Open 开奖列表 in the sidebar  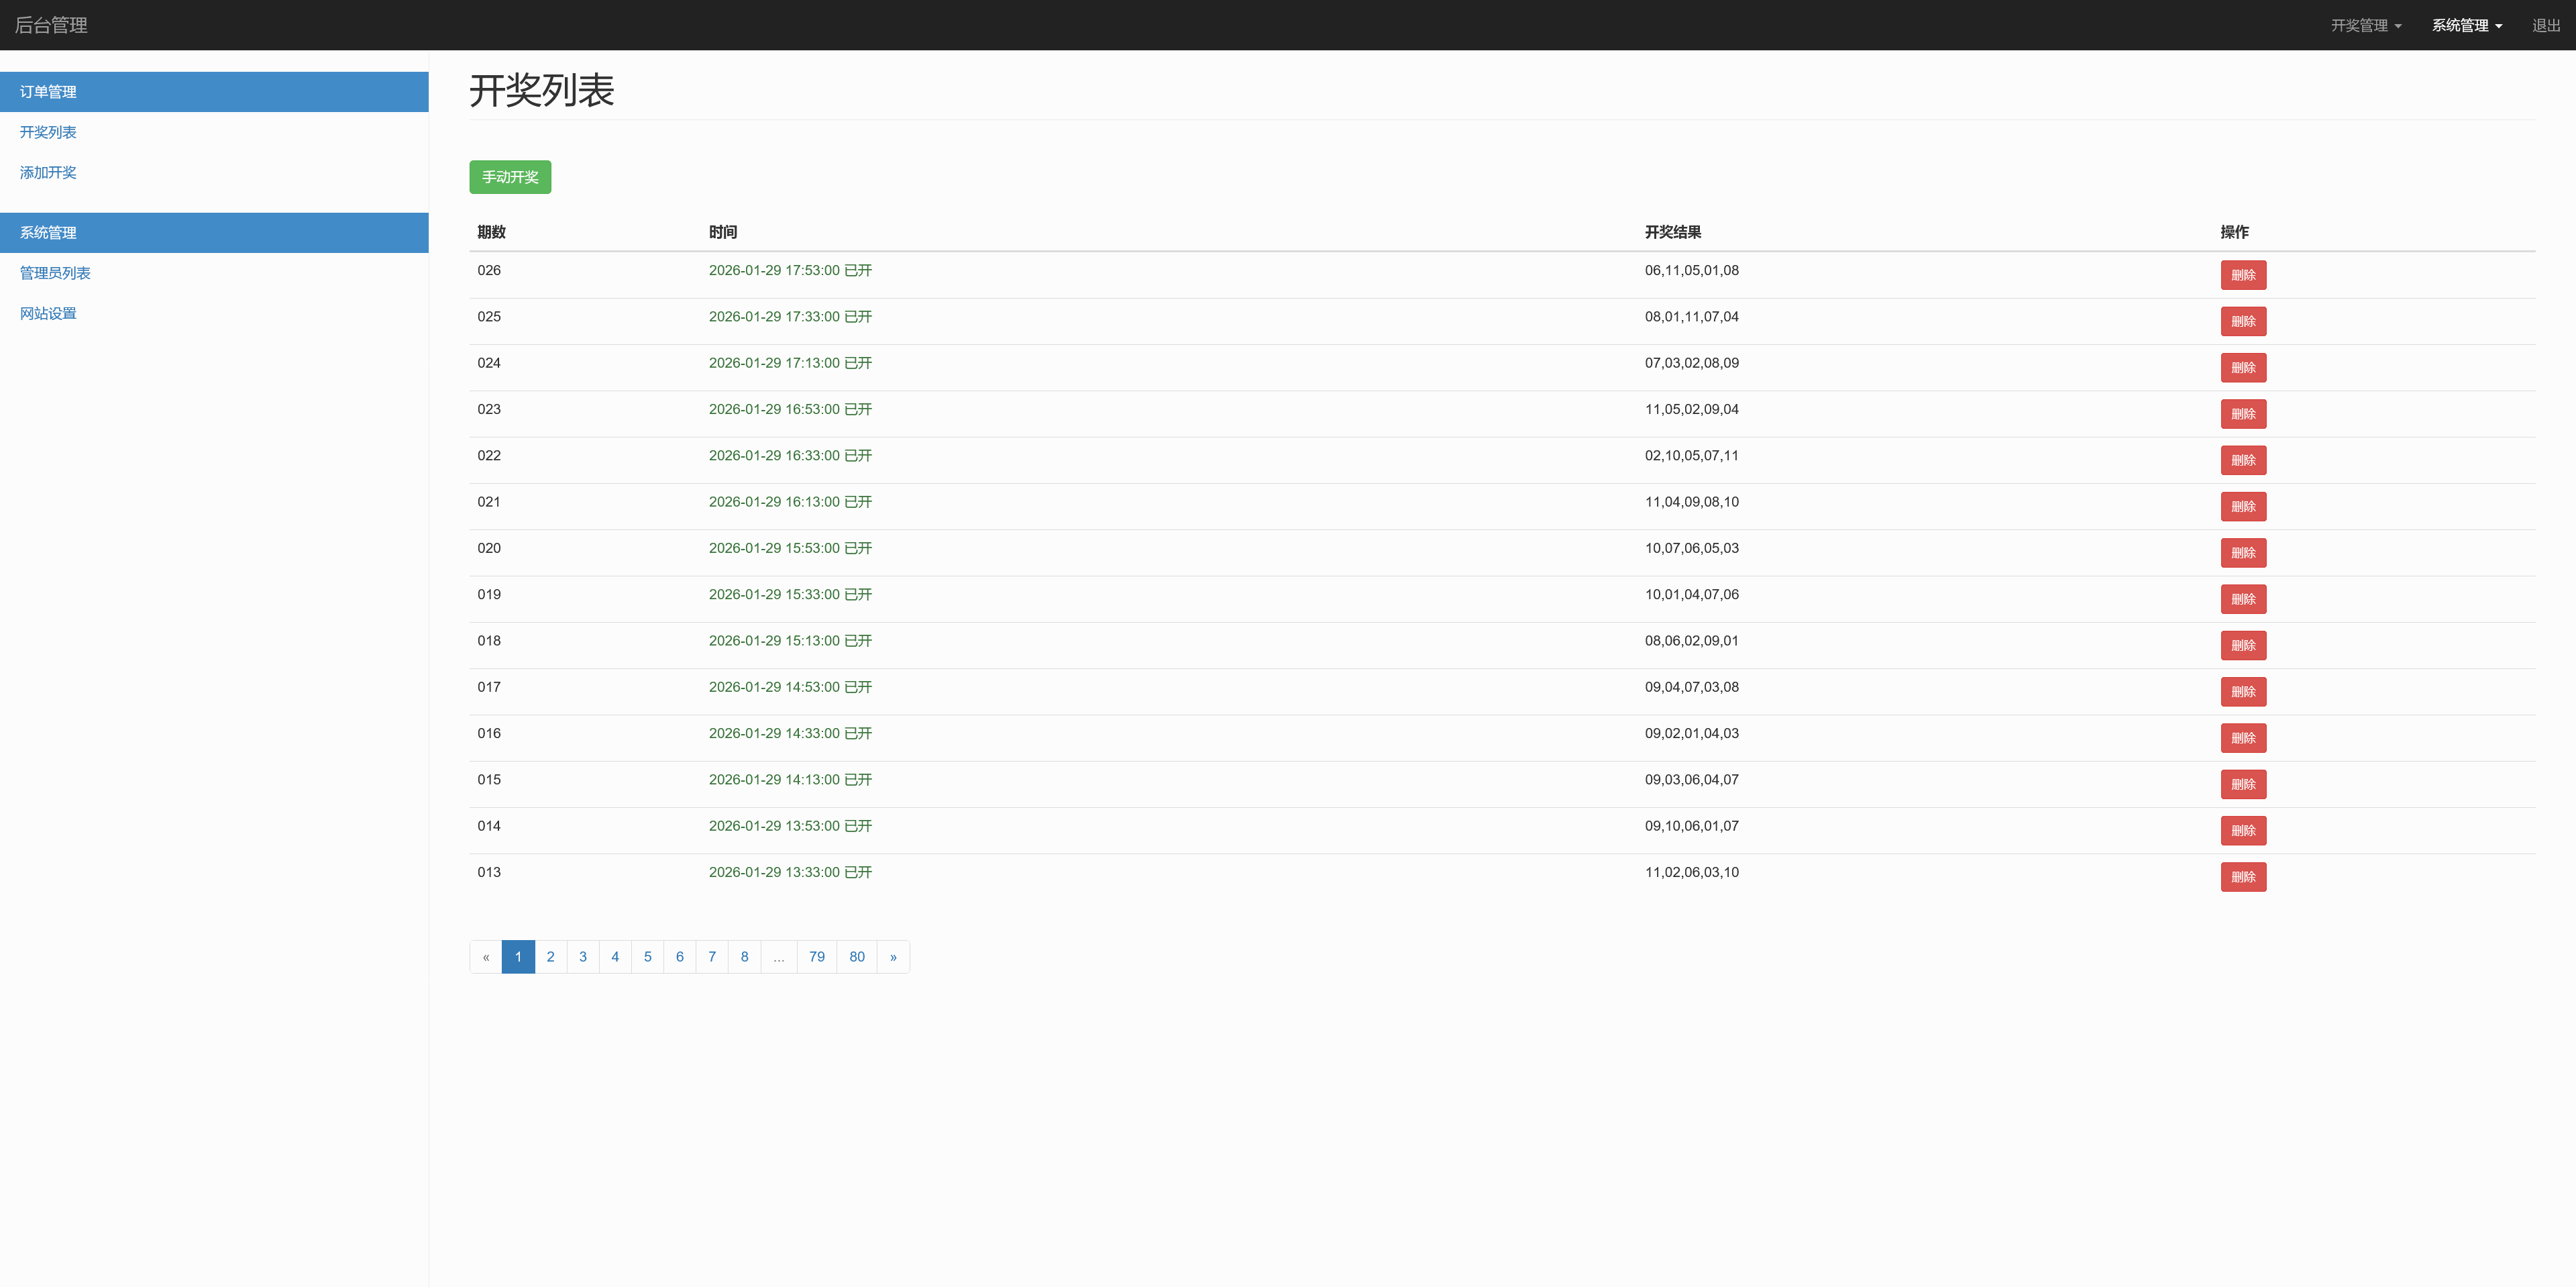click(x=48, y=132)
